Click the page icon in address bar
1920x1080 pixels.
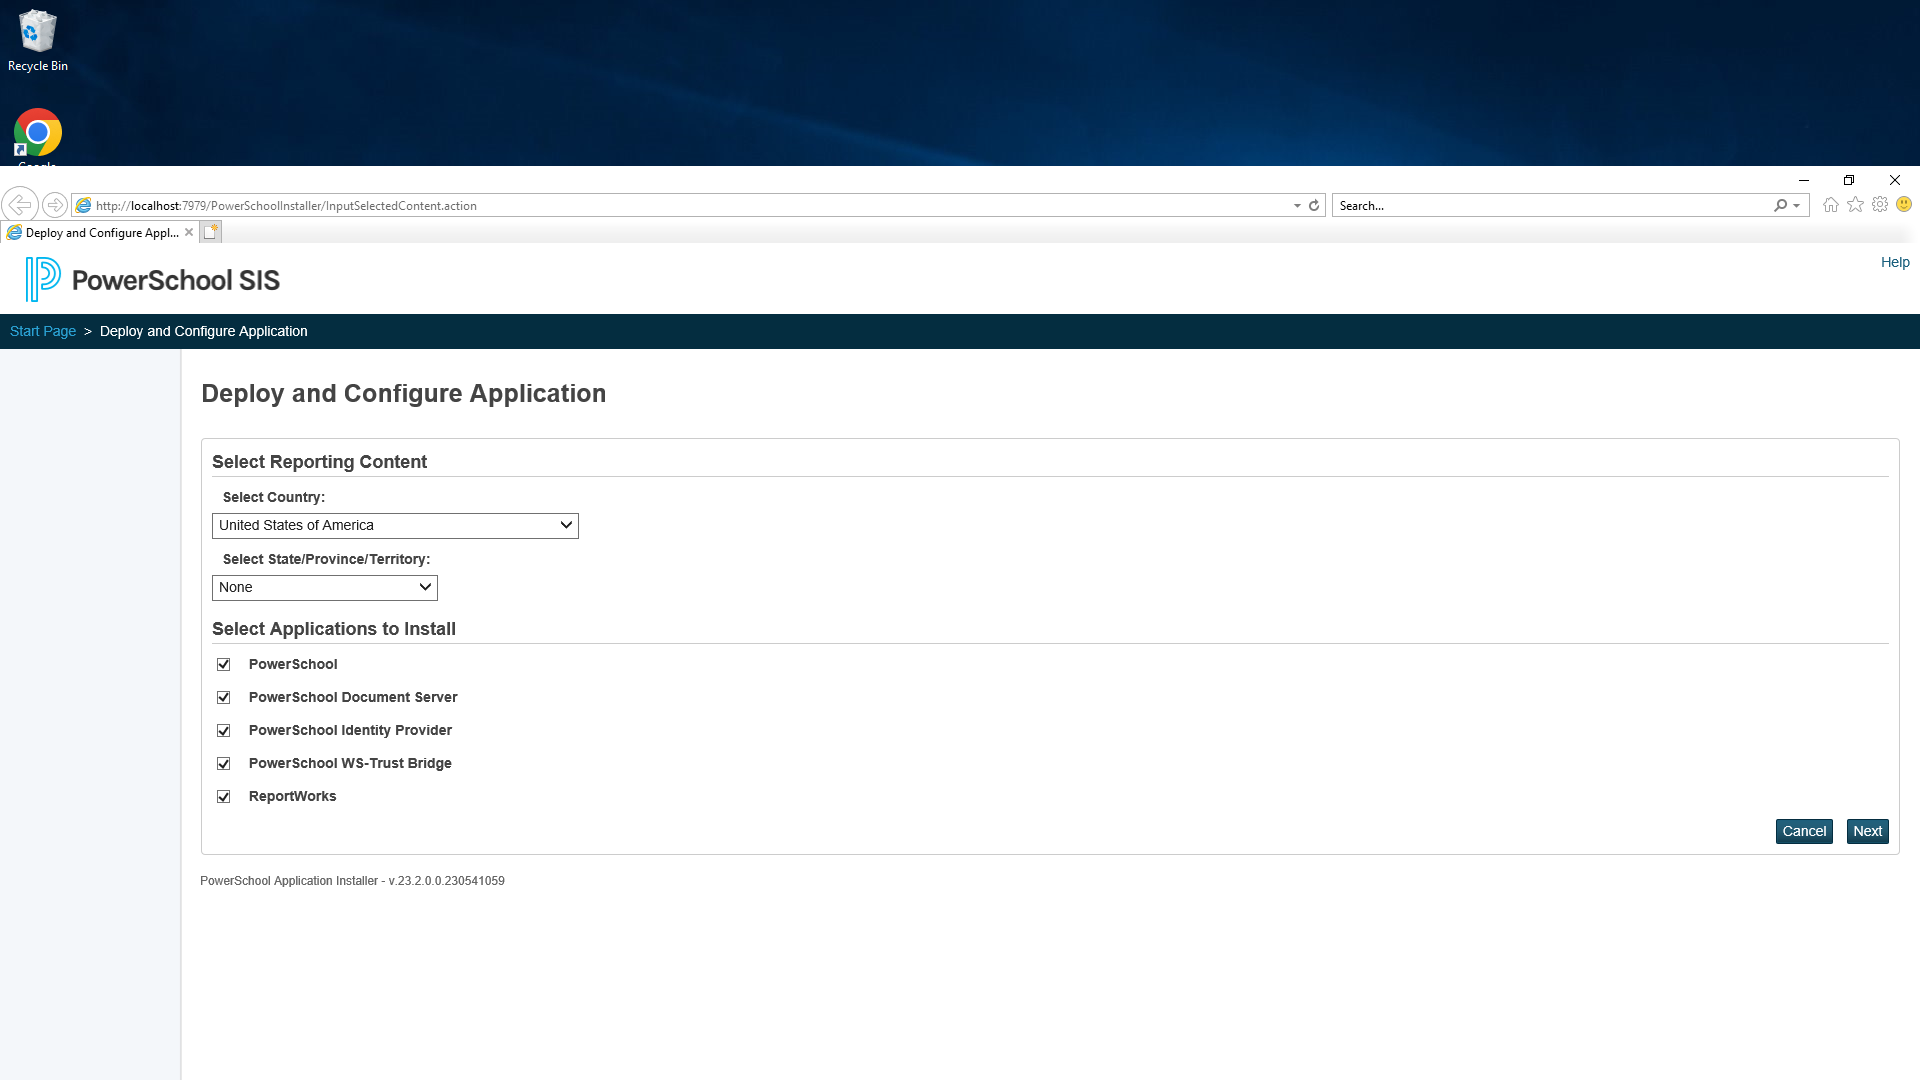84,205
